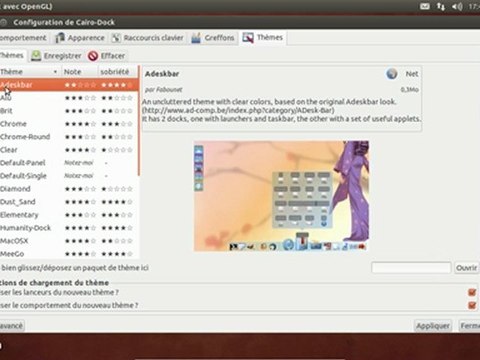
Task: Click the Note stars of MacOSX
Action: 80,241
